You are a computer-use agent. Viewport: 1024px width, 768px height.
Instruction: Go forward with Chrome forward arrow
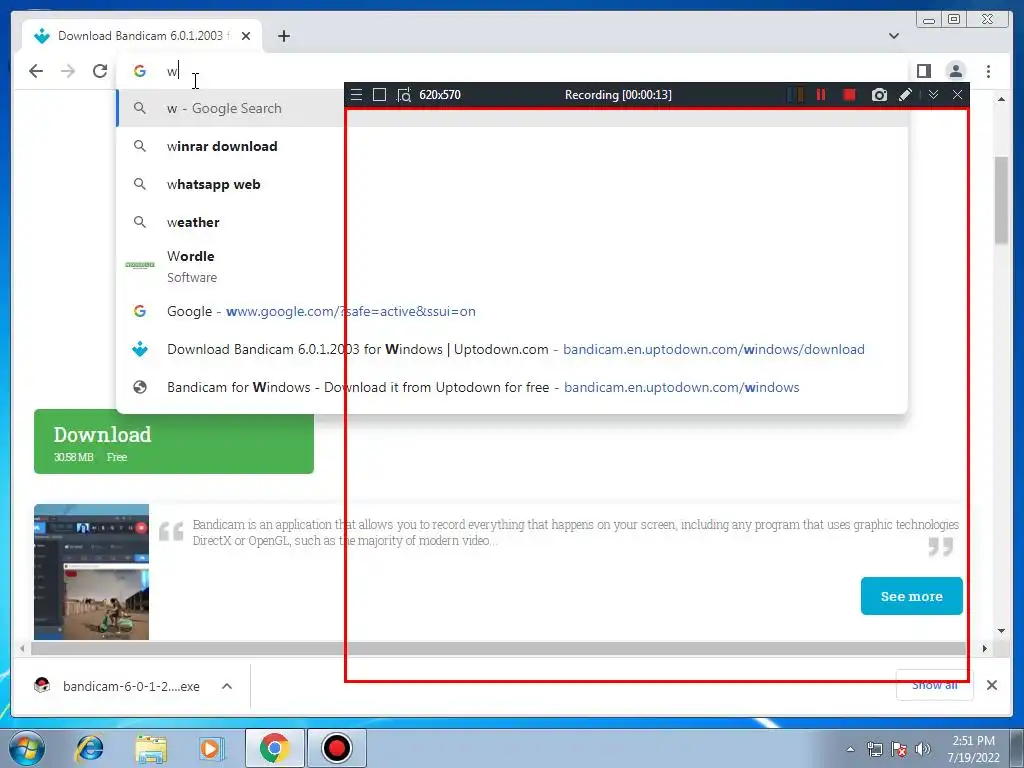(x=68, y=71)
